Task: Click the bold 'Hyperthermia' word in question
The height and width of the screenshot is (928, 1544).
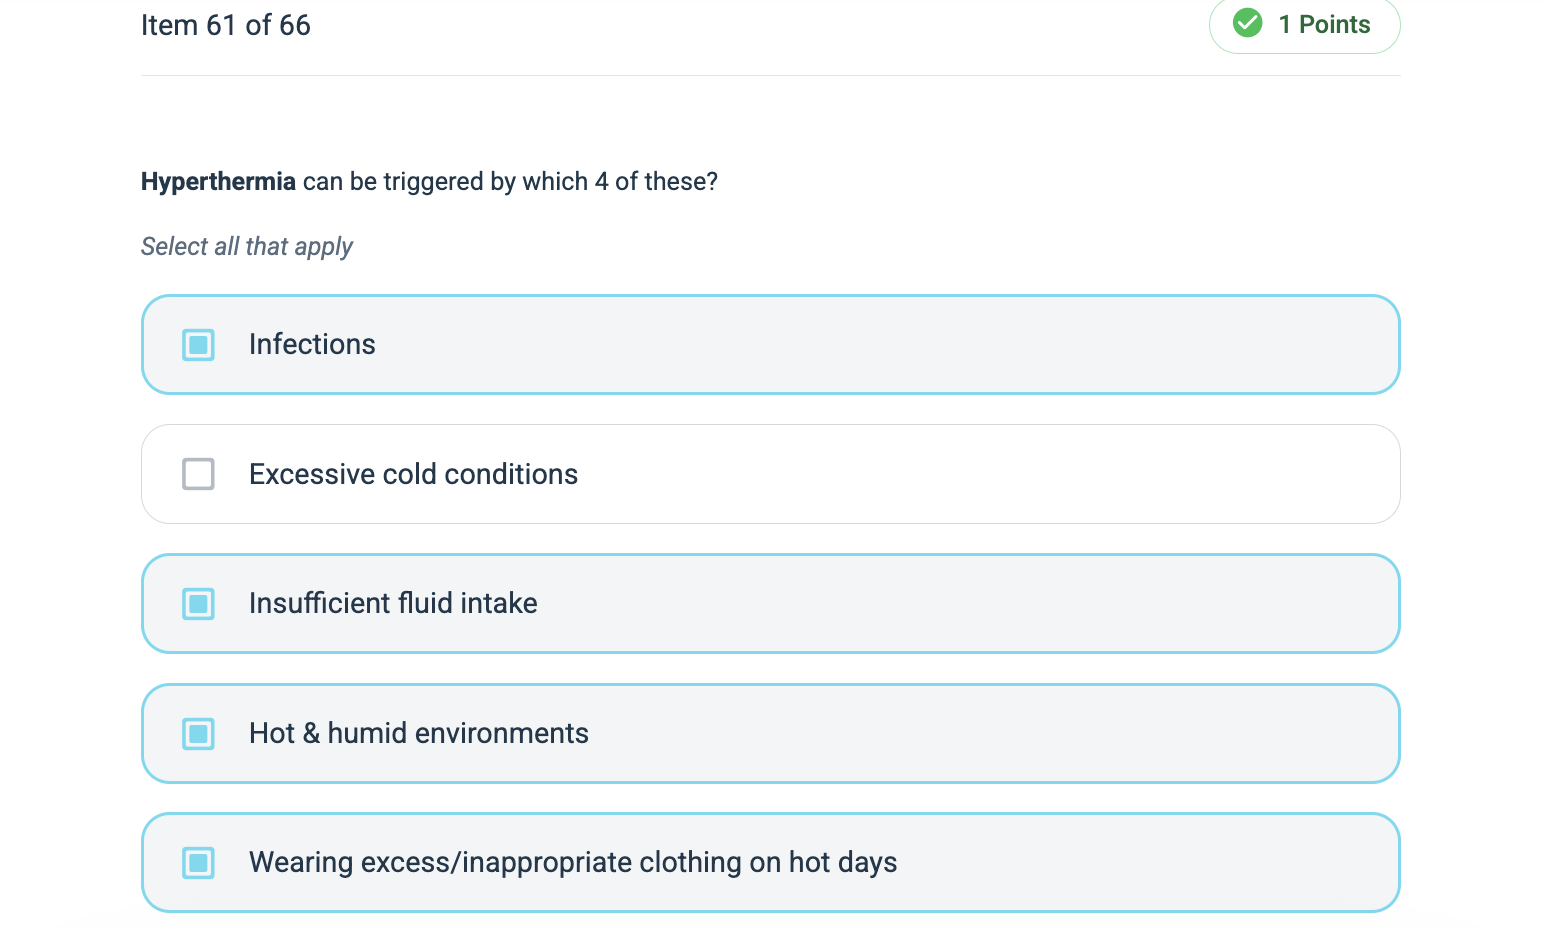Action: [x=218, y=182]
